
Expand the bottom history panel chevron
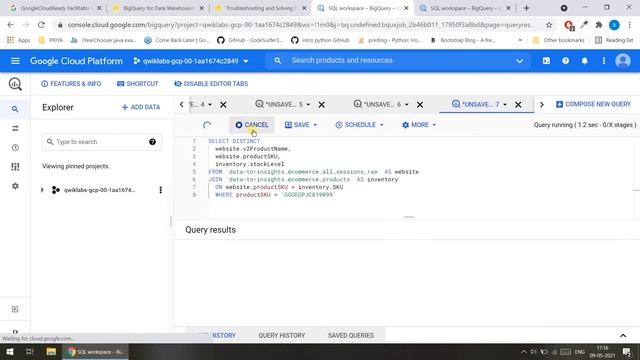pos(623,336)
